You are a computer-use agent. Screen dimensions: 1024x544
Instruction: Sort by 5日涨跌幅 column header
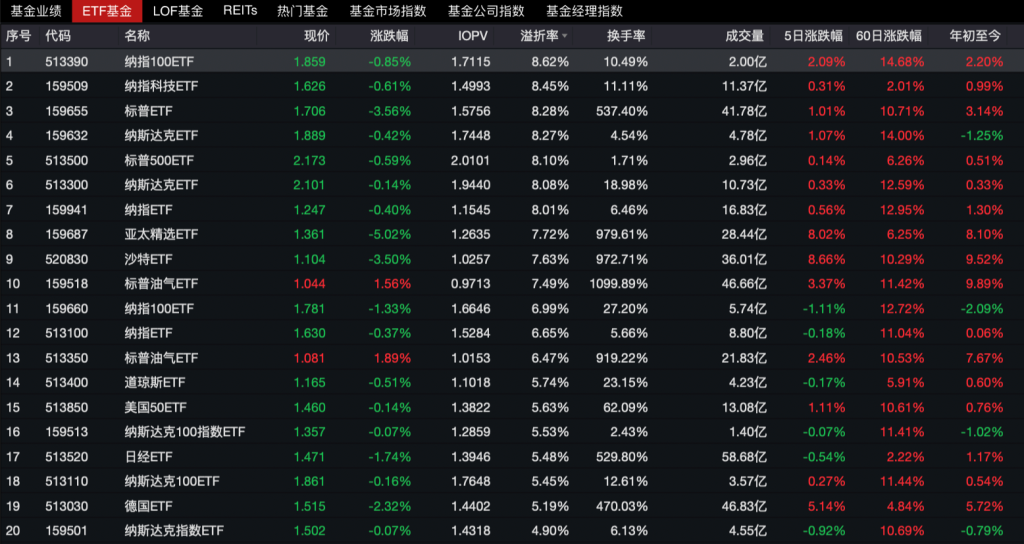813,37
